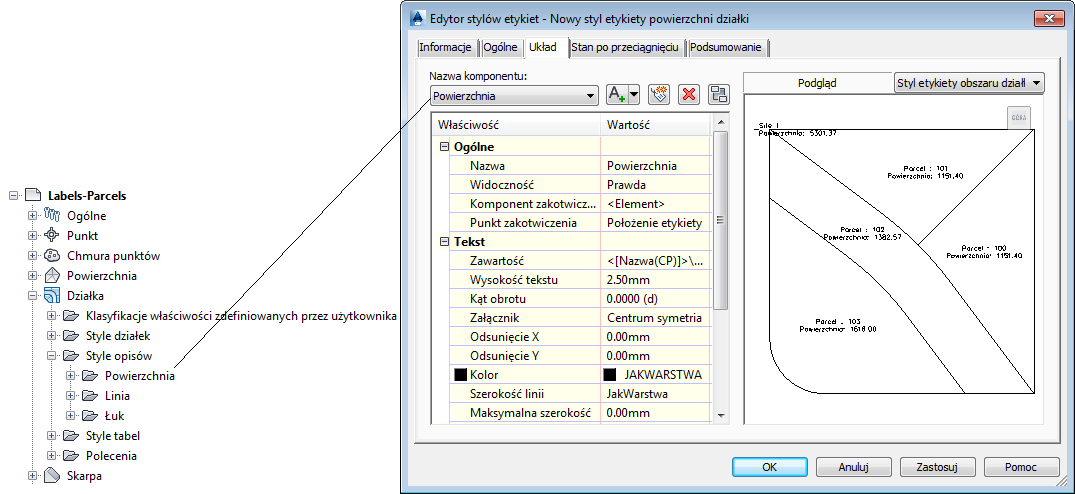Click the Właściwość column header
Viewport: 1075px width, 494px height.
517,126
